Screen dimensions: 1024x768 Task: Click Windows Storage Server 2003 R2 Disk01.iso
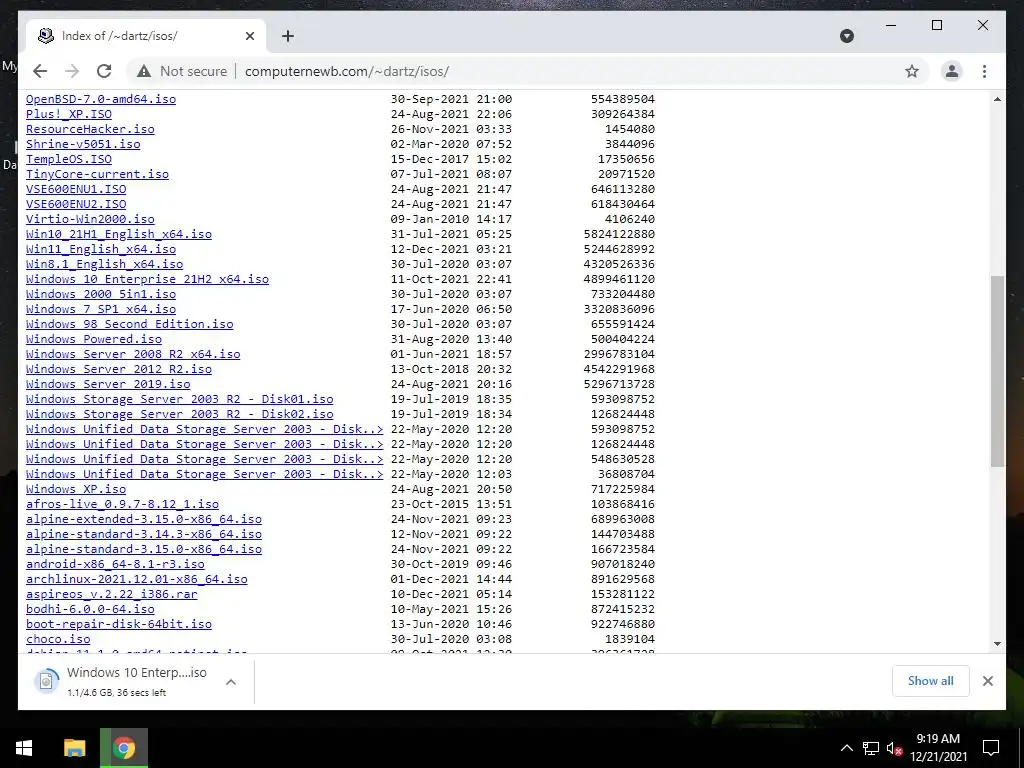pos(180,400)
